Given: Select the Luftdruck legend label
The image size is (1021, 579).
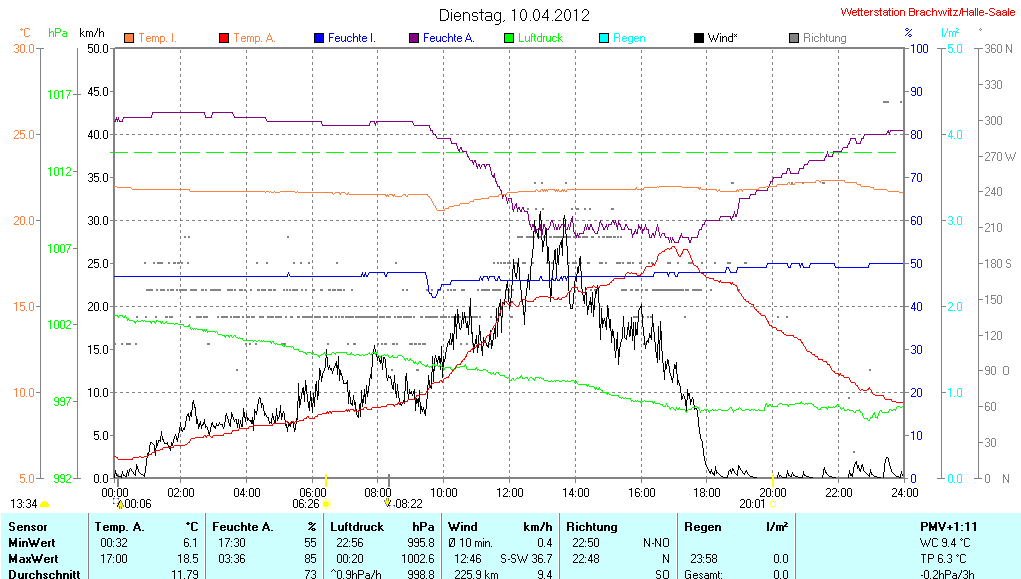Looking at the screenshot, I should click(x=541, y=38).
